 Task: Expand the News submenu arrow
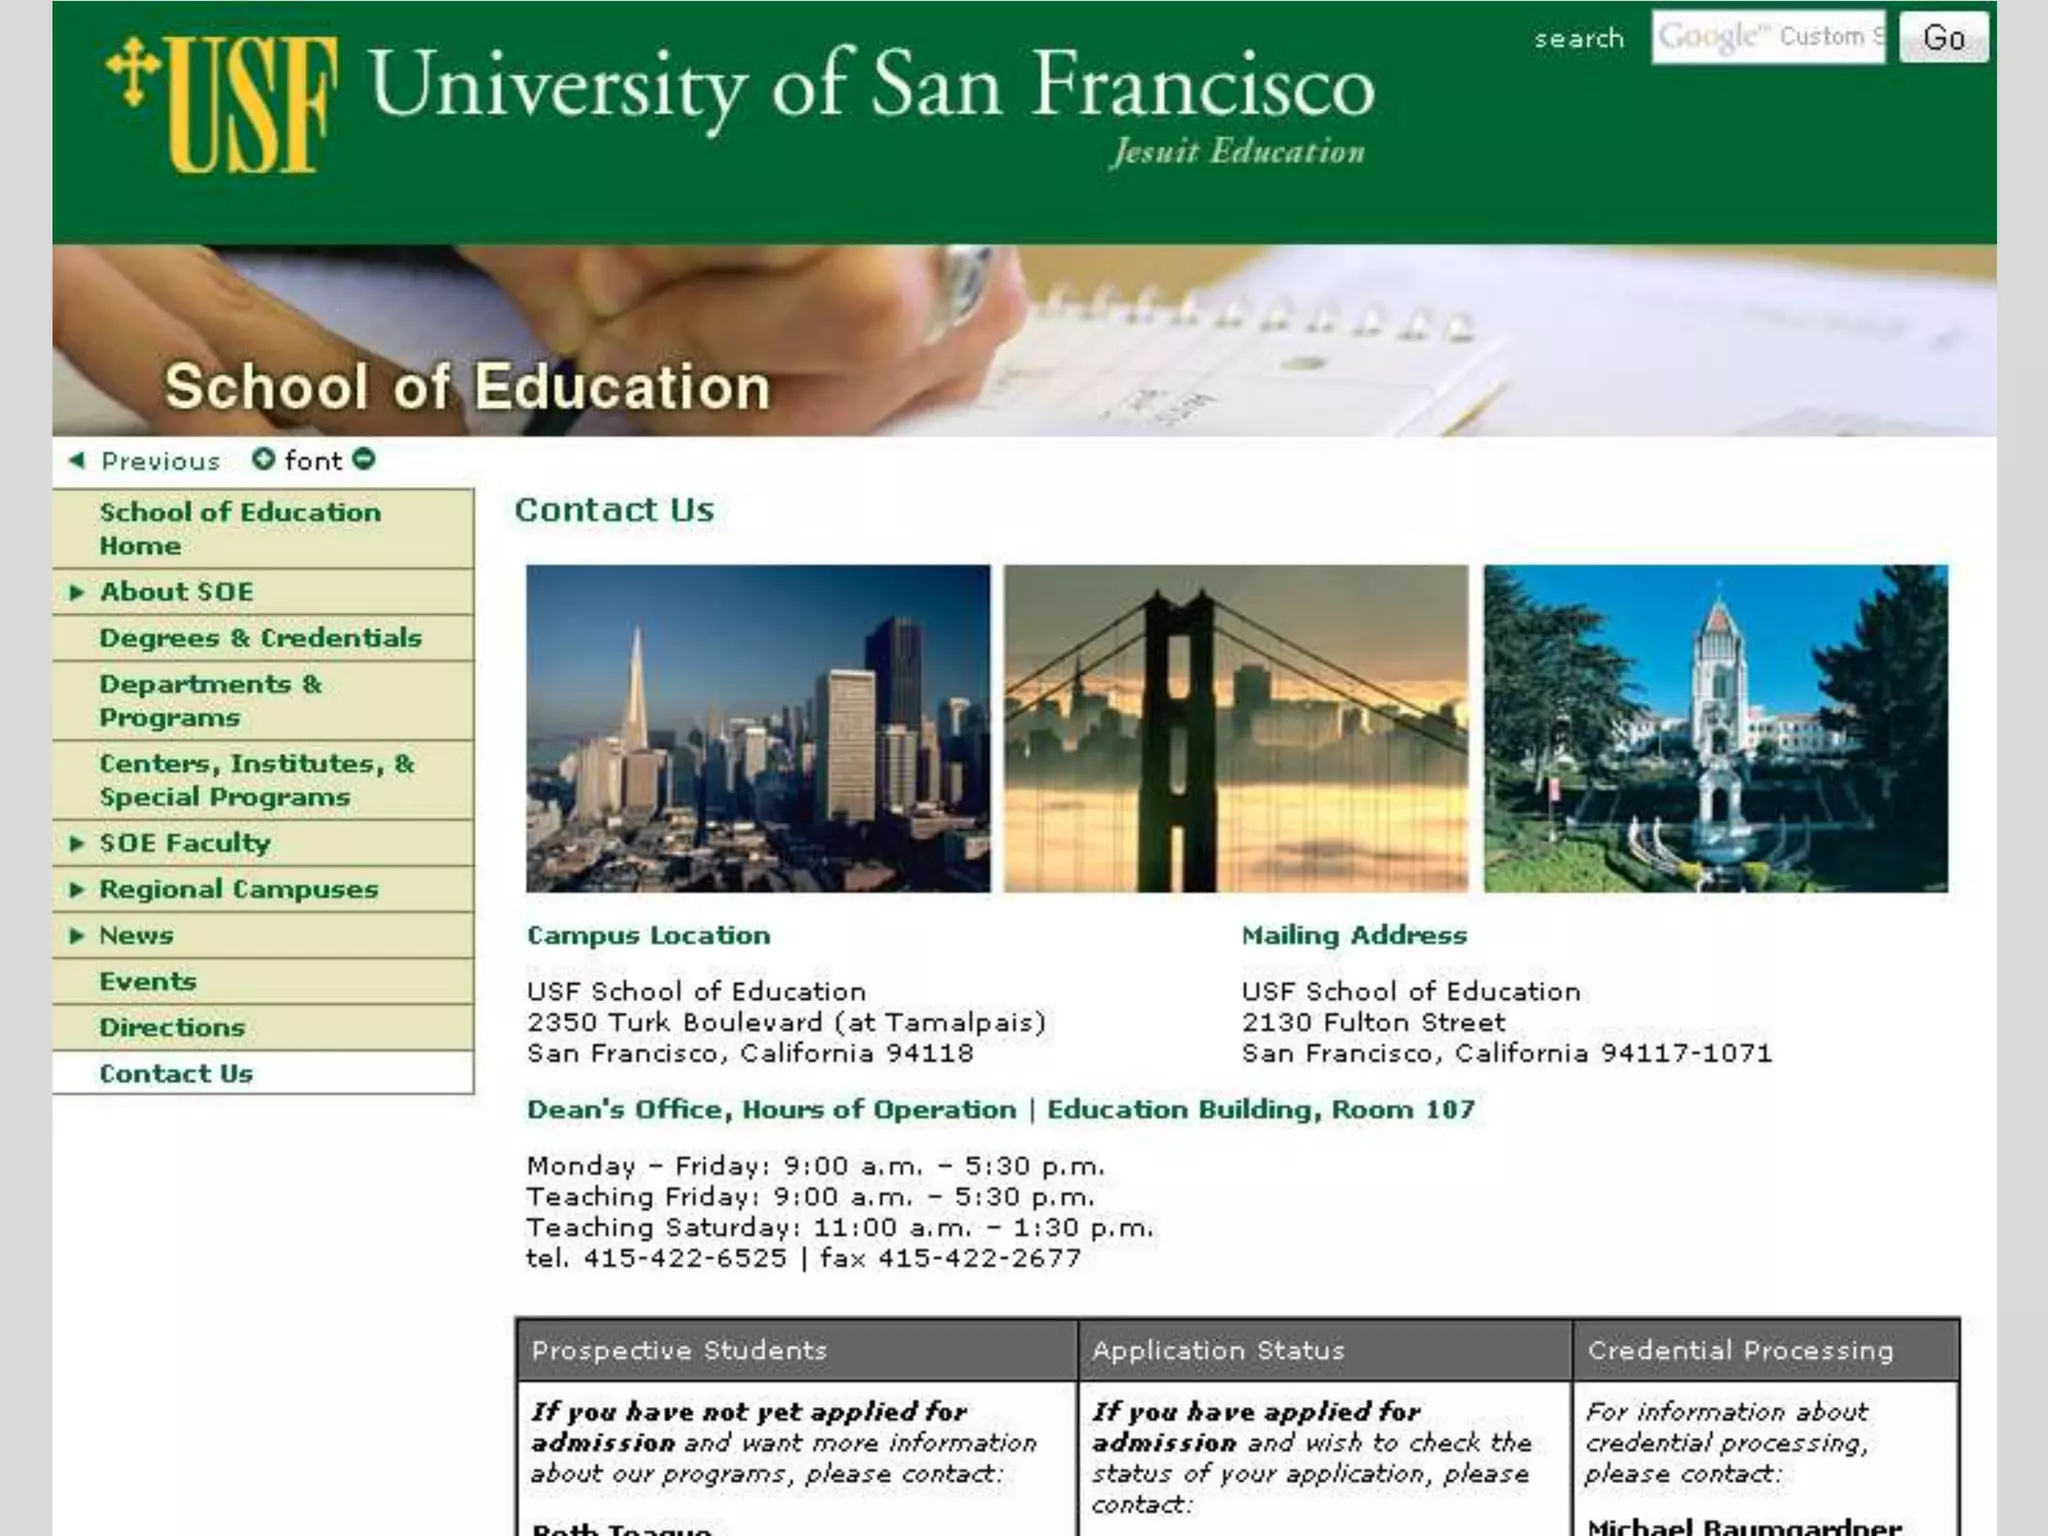click(76, 935)
